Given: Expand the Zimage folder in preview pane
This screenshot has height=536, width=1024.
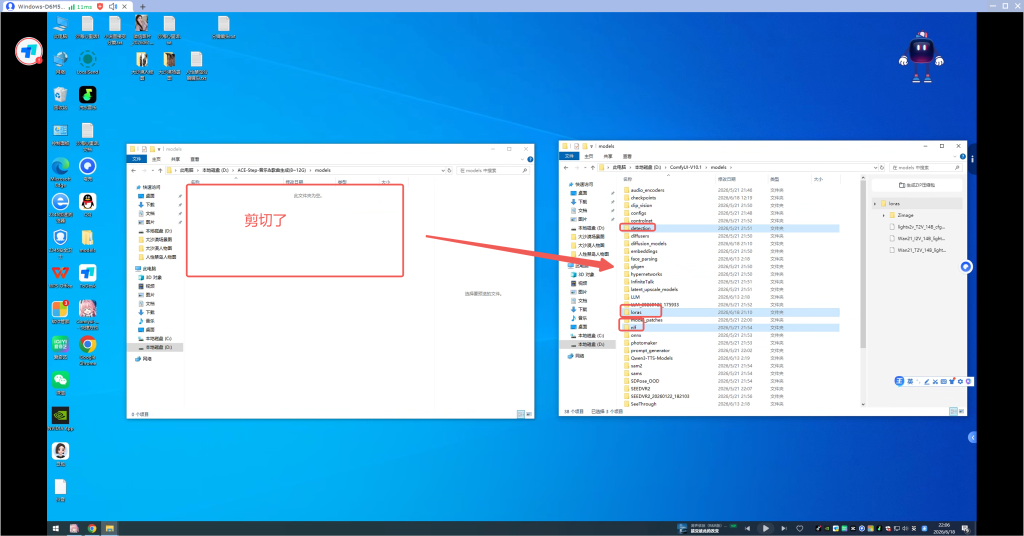Looking at the screenshot, I should tap(884, 215).
